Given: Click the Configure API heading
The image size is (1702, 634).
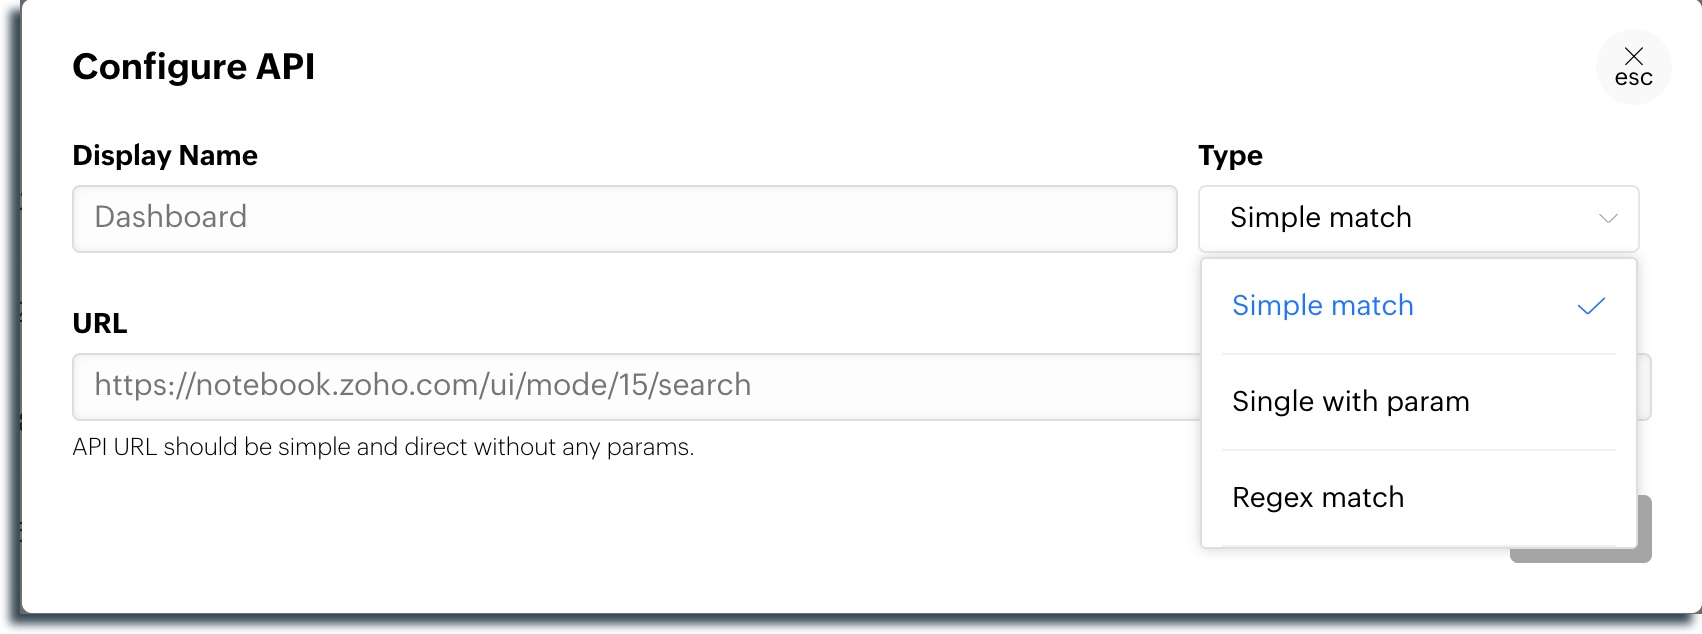Looking at the screenshot, I should click(x=194, y=67).
